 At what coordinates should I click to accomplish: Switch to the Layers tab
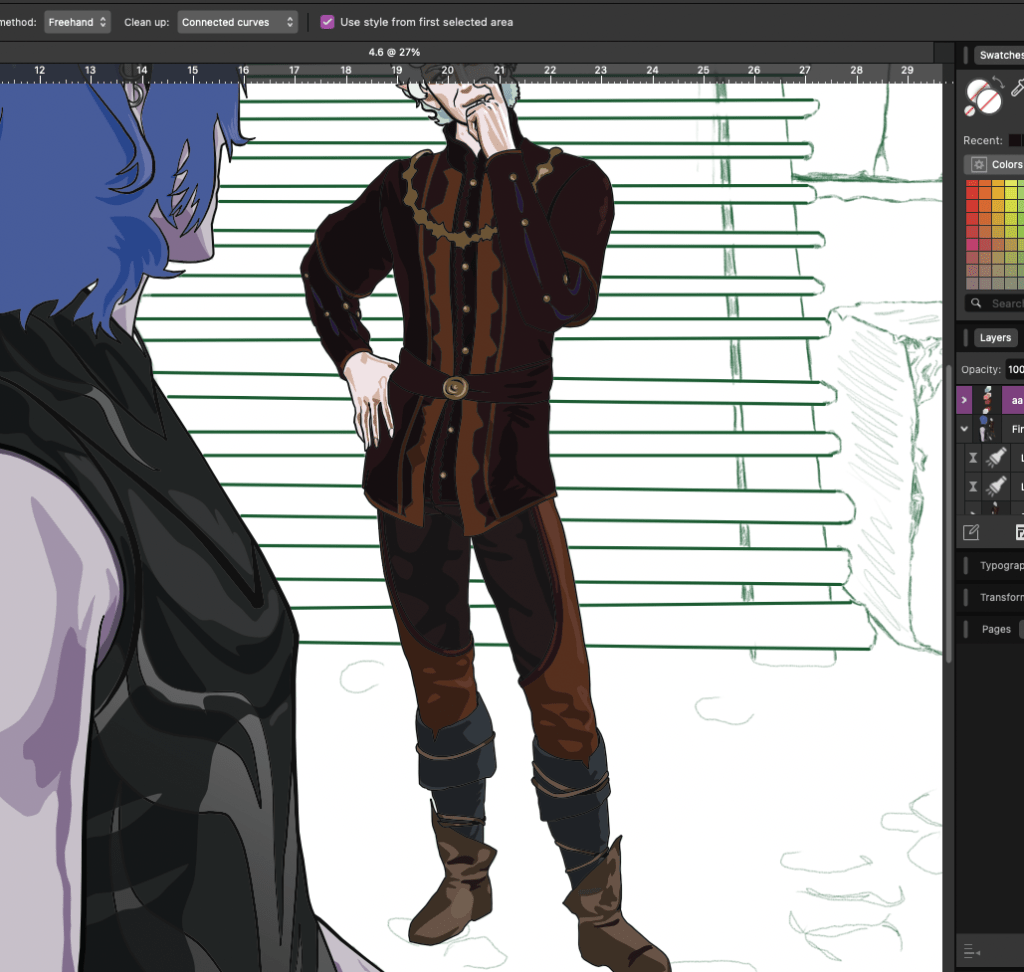[994, 338]
